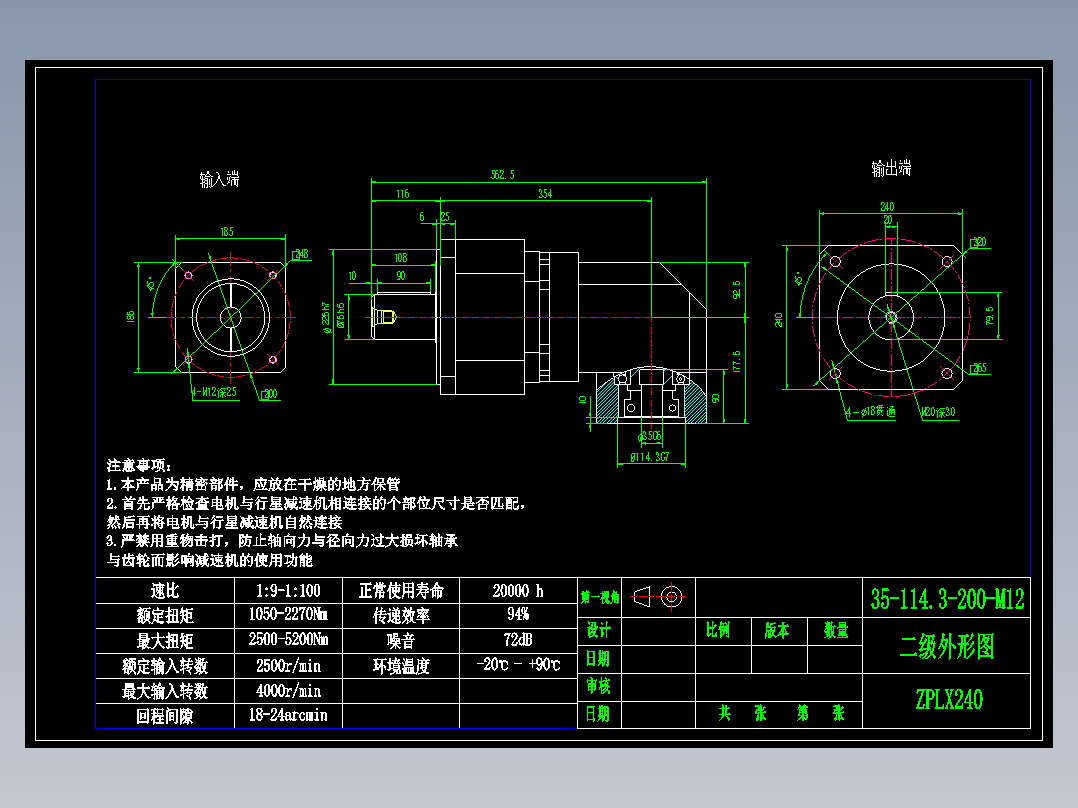Click the output-end mounting flange view
1078x808 pixels.
[890, 320]
